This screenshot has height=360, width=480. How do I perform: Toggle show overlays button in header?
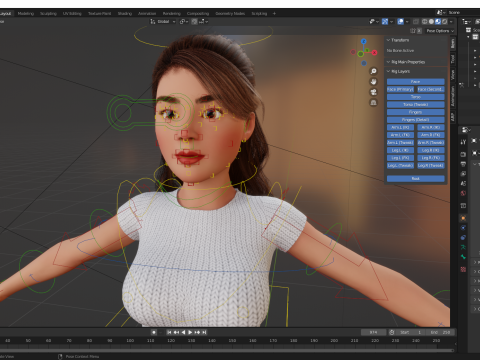pyautogui.click(x=401, y=22)
